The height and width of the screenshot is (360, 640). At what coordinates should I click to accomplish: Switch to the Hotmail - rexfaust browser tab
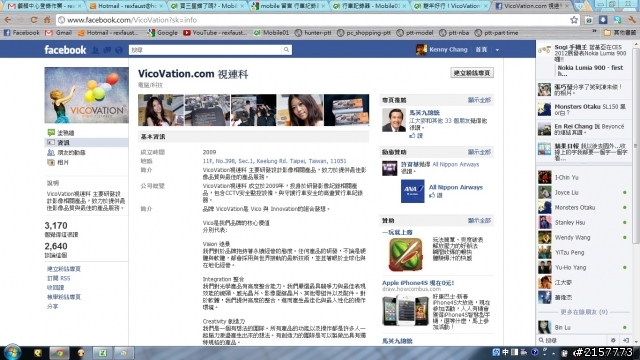click(126, 6)
